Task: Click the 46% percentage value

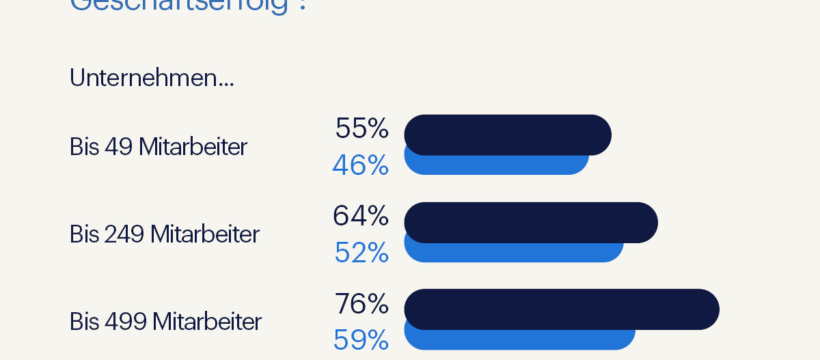Action: click(361, 165)
